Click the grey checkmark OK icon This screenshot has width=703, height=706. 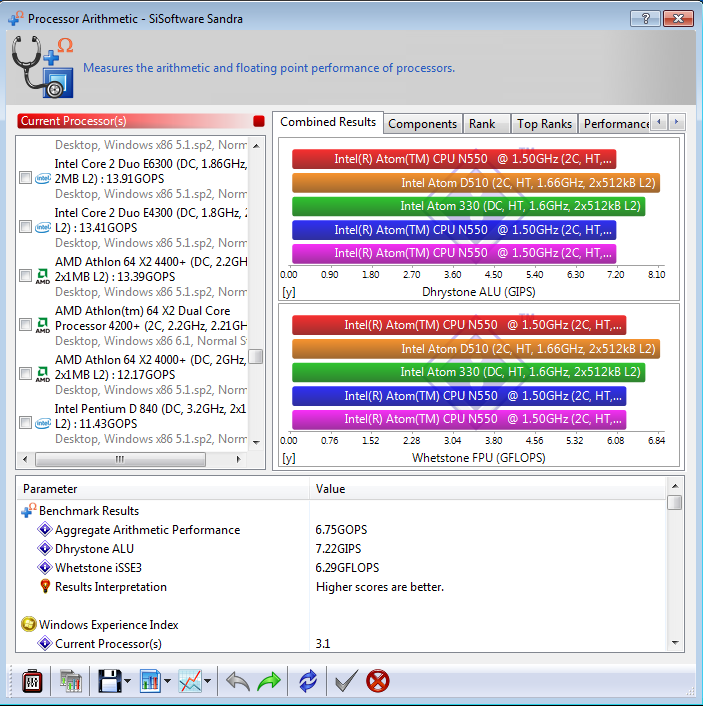[345, 682]
